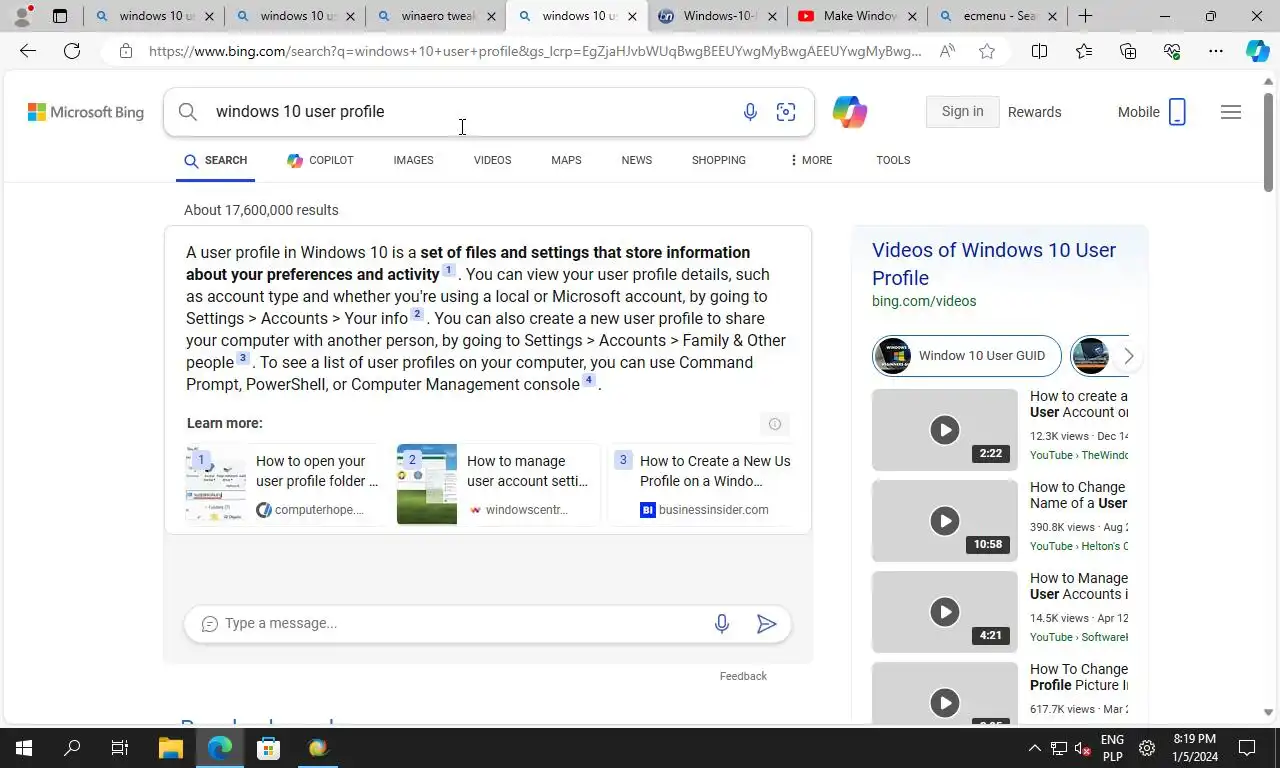The image size is (1280, 768).
Task: Switch to the VIDEOS tab
Action: [x=492, y=160]
